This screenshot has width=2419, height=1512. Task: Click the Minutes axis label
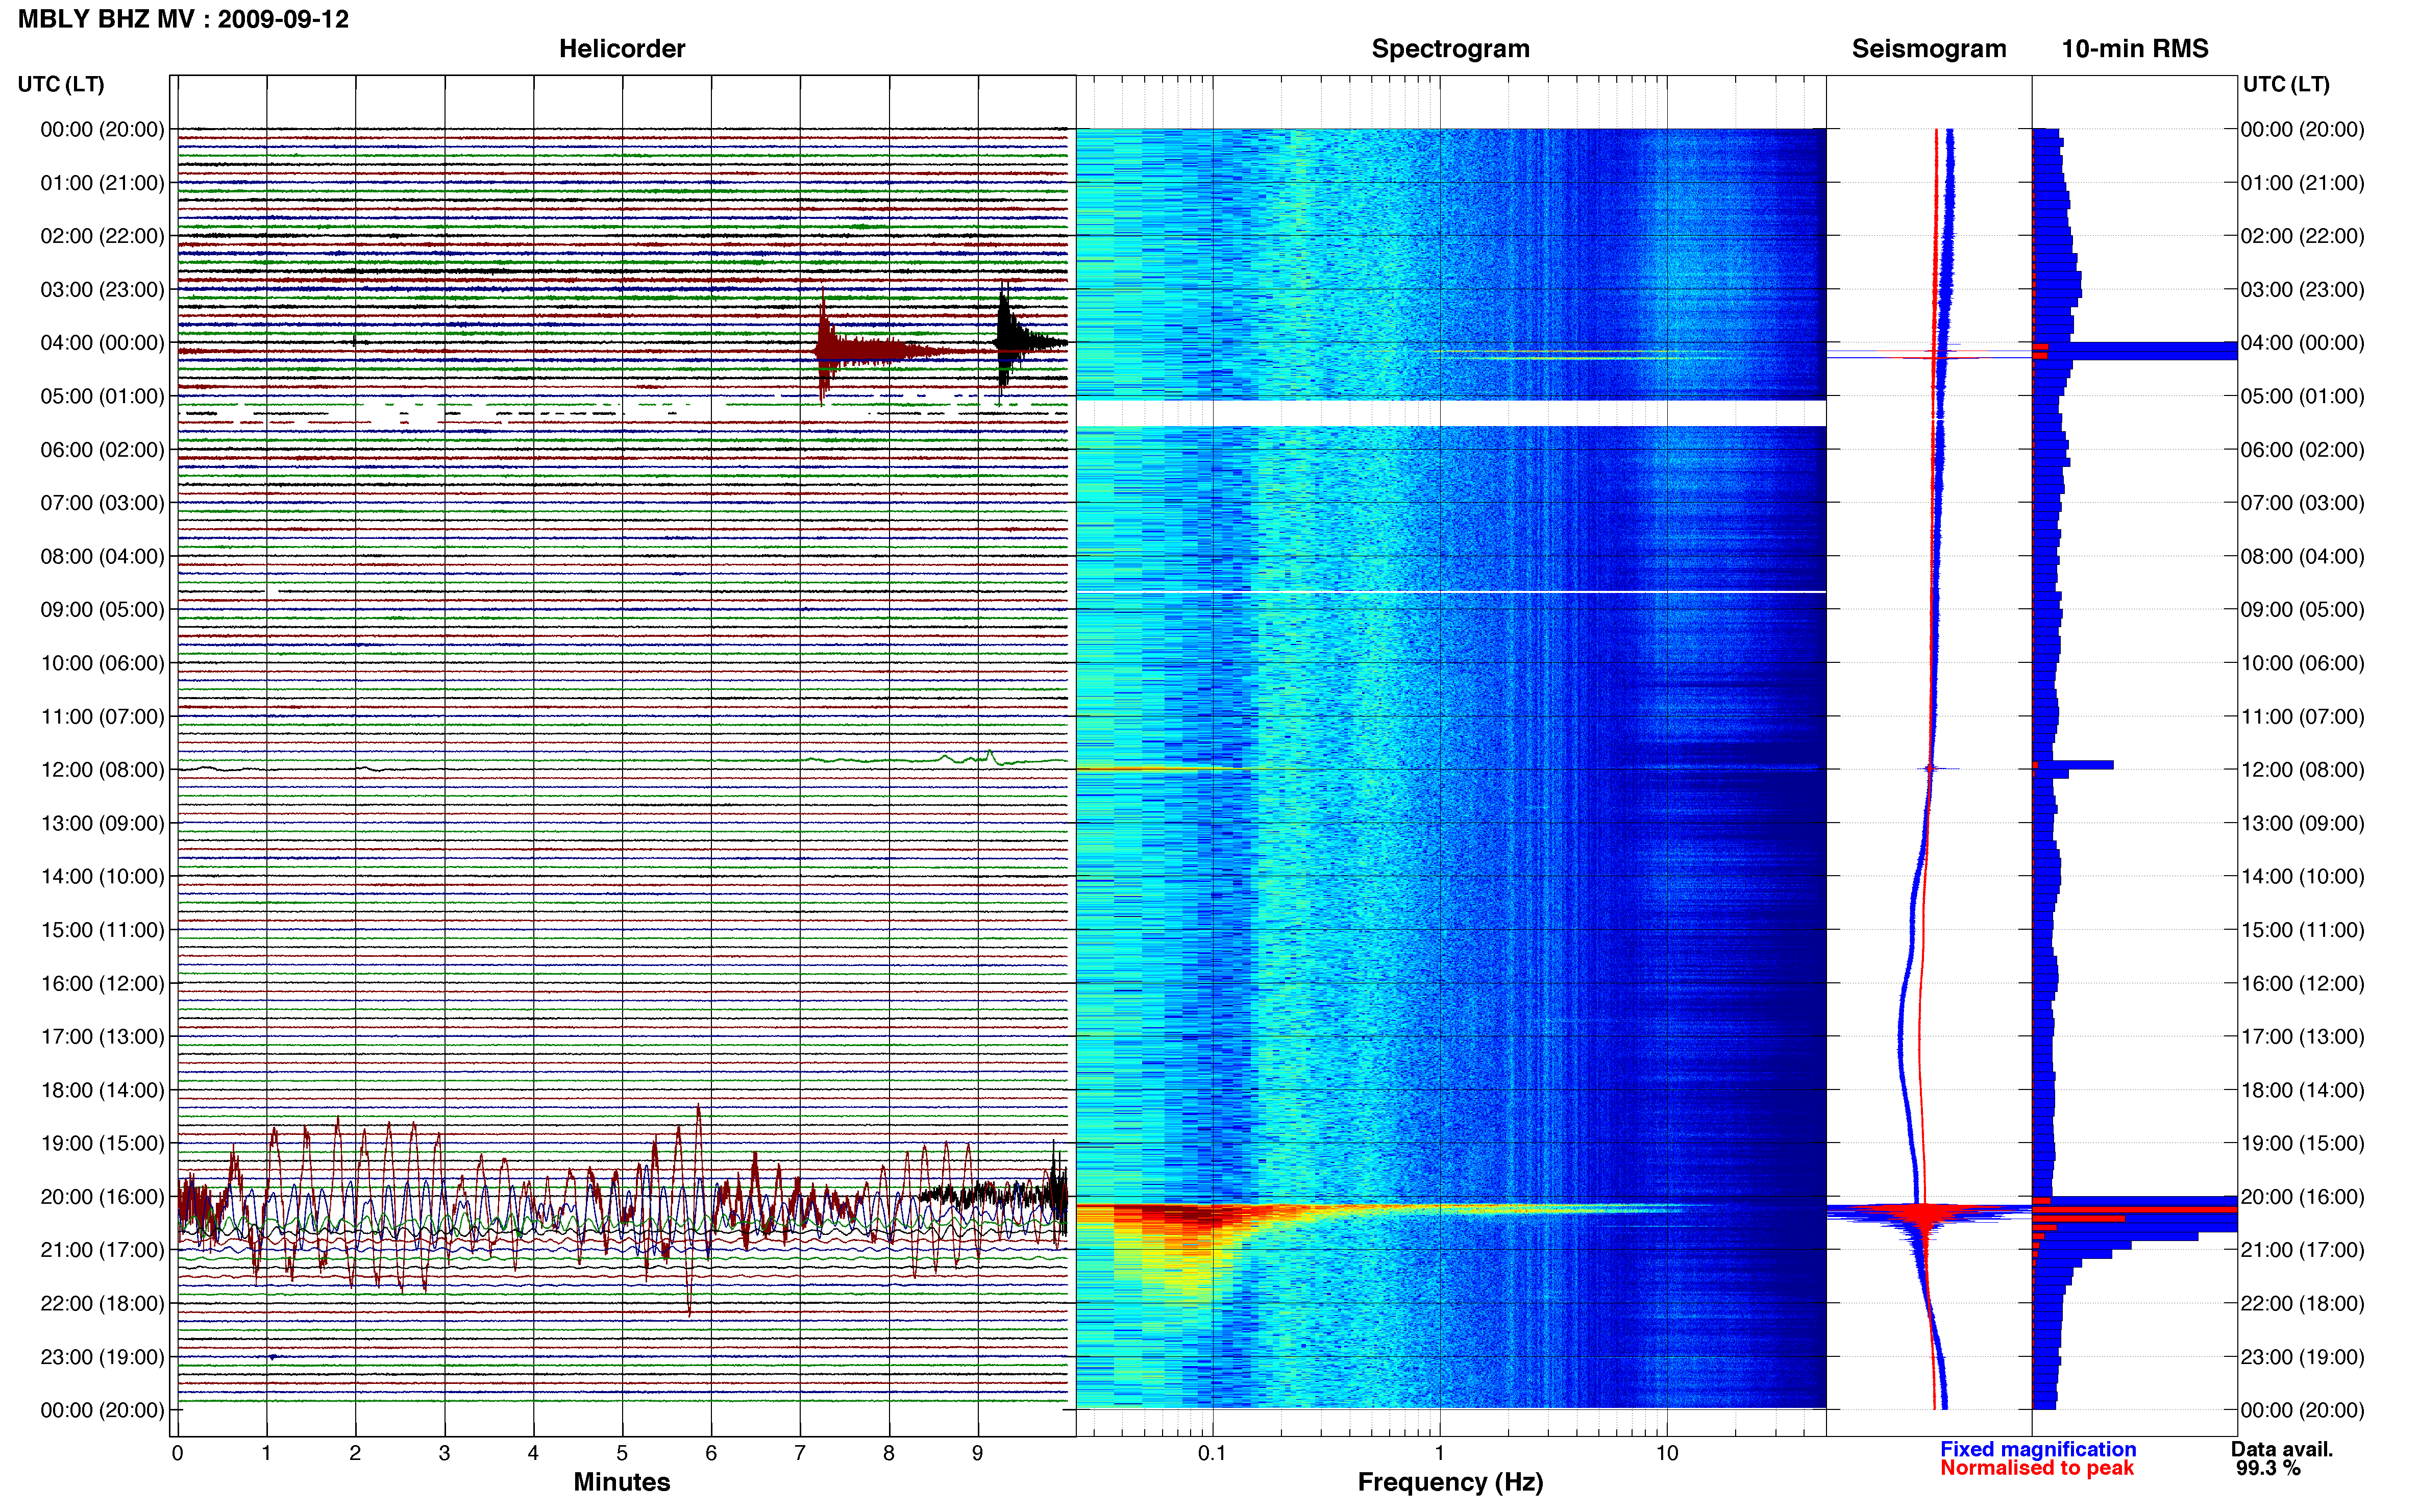622,1482
